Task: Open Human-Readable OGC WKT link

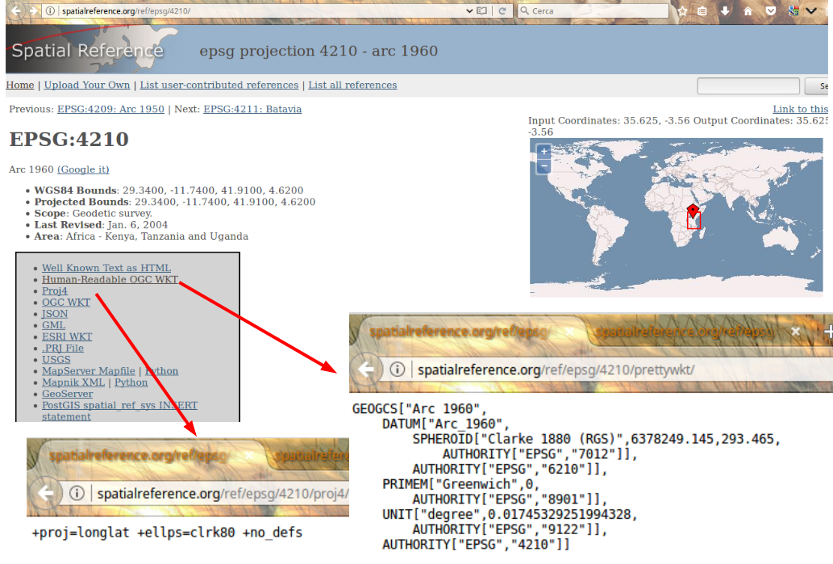Action: coord(110,279)
